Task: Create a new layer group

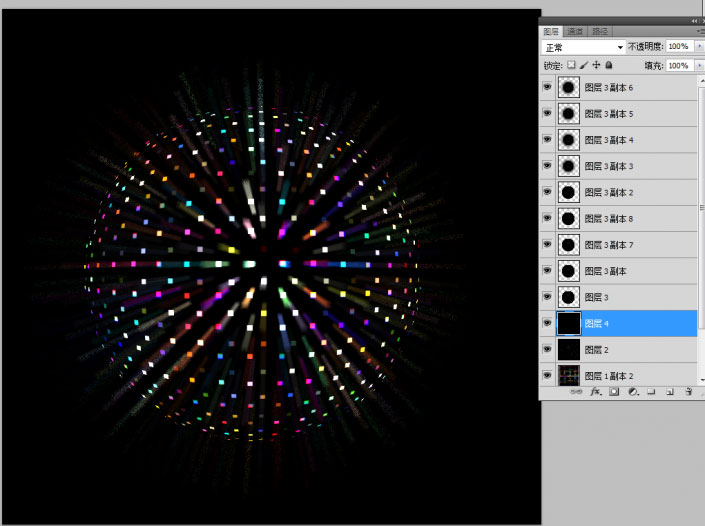Action: tap(652, 393)
